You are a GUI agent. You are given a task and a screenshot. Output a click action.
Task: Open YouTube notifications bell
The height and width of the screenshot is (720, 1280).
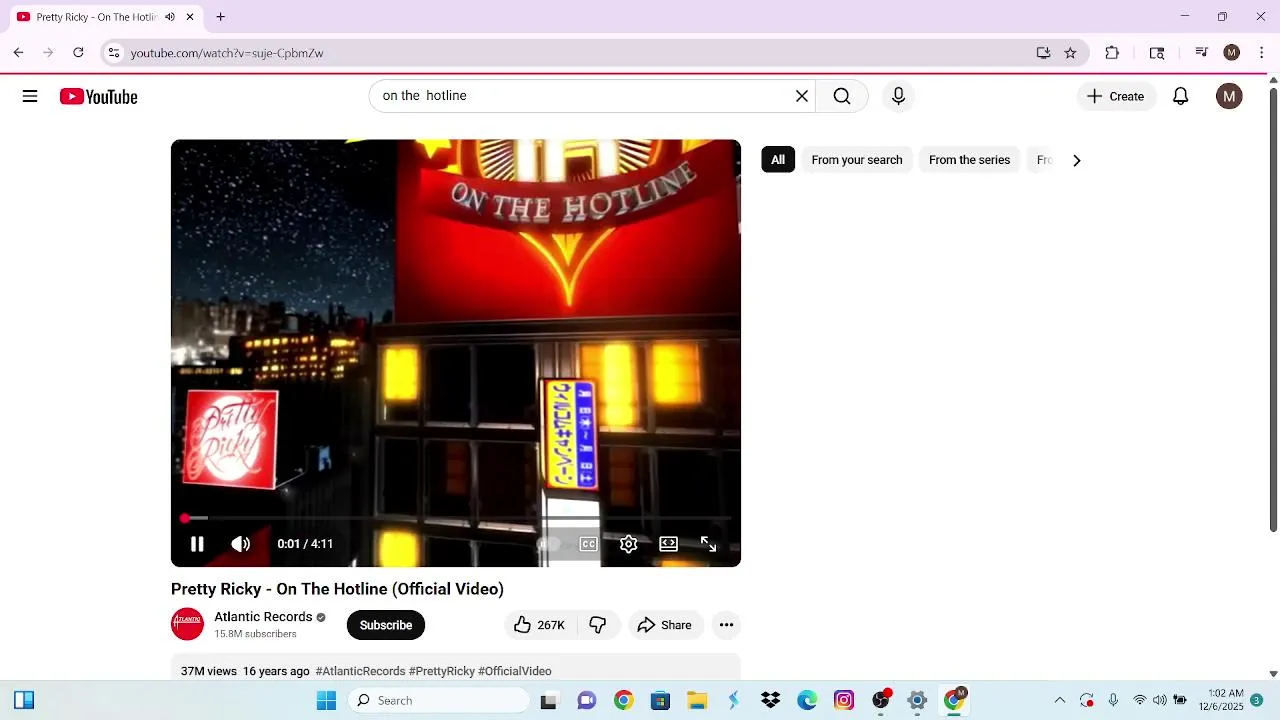(x=1180, y=96)
